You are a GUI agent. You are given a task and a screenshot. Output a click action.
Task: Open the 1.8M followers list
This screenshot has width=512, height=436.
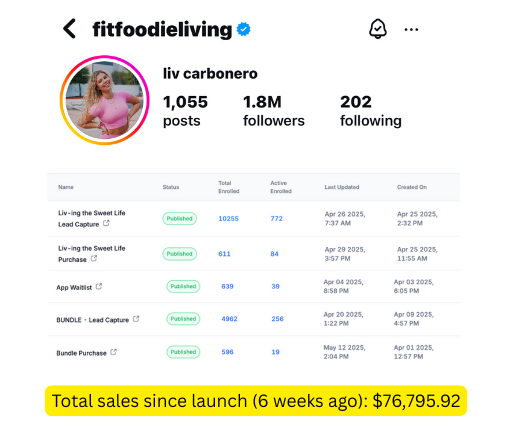tap(274, 111)
